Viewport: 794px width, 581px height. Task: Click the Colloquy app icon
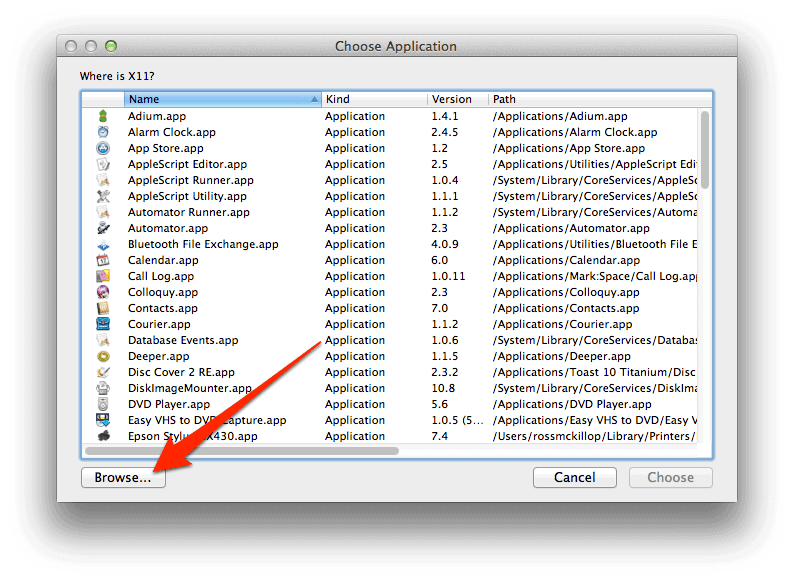tap(103, 292)
